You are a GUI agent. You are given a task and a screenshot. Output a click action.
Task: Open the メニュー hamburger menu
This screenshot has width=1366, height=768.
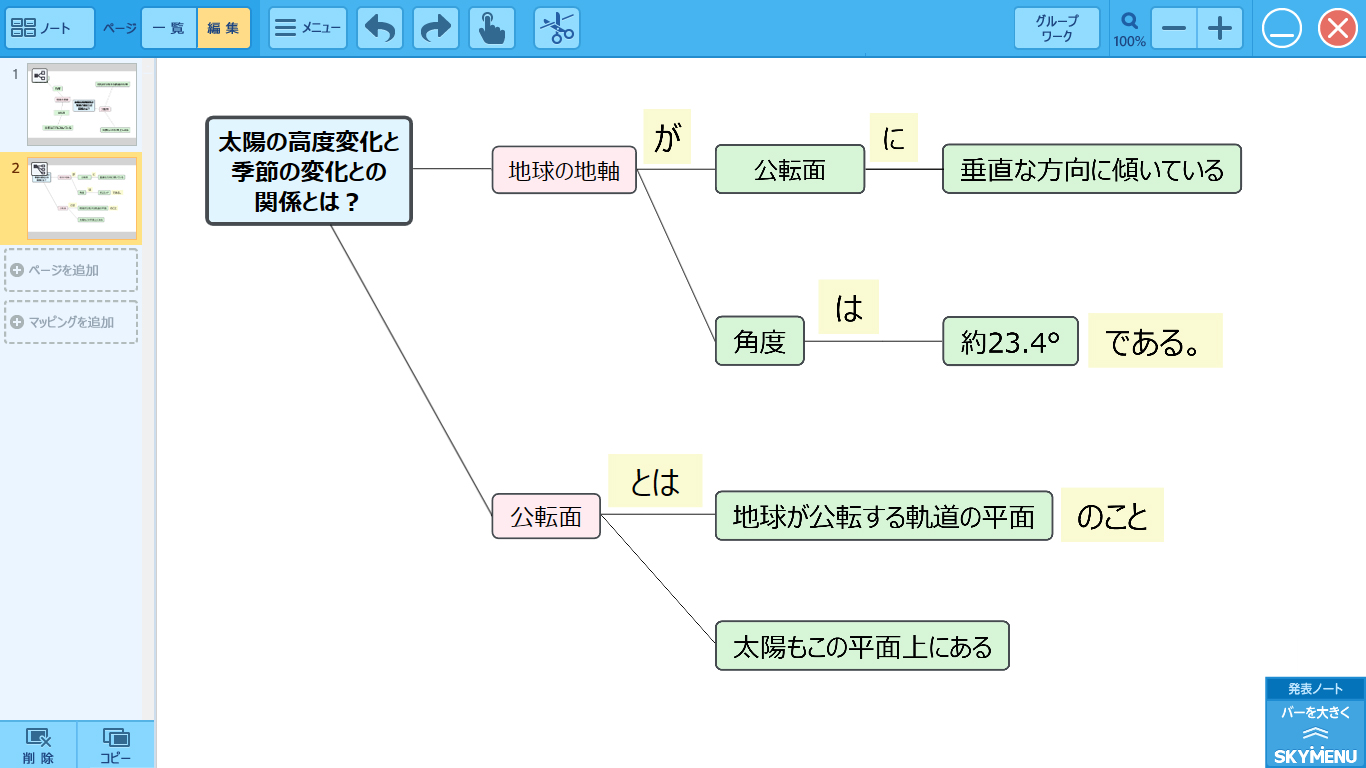(x=308, y=28)
